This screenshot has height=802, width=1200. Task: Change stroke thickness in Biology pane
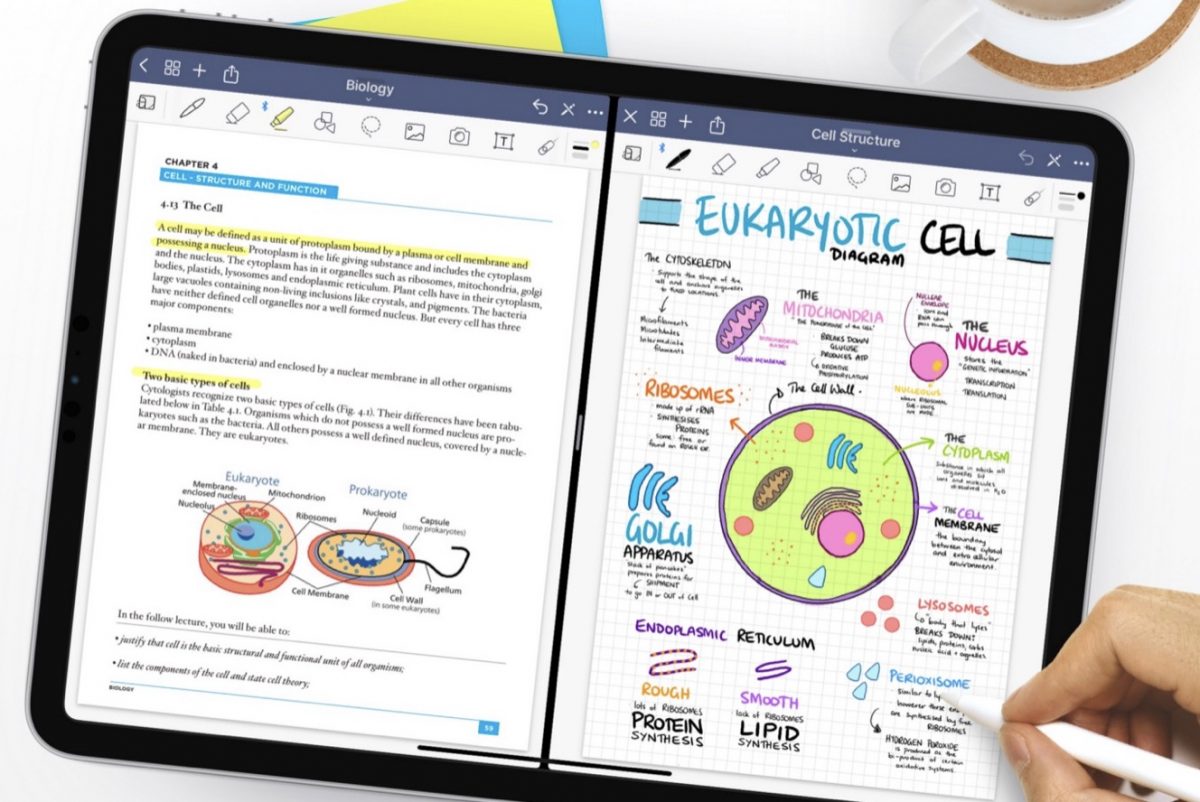click(579, 151)
